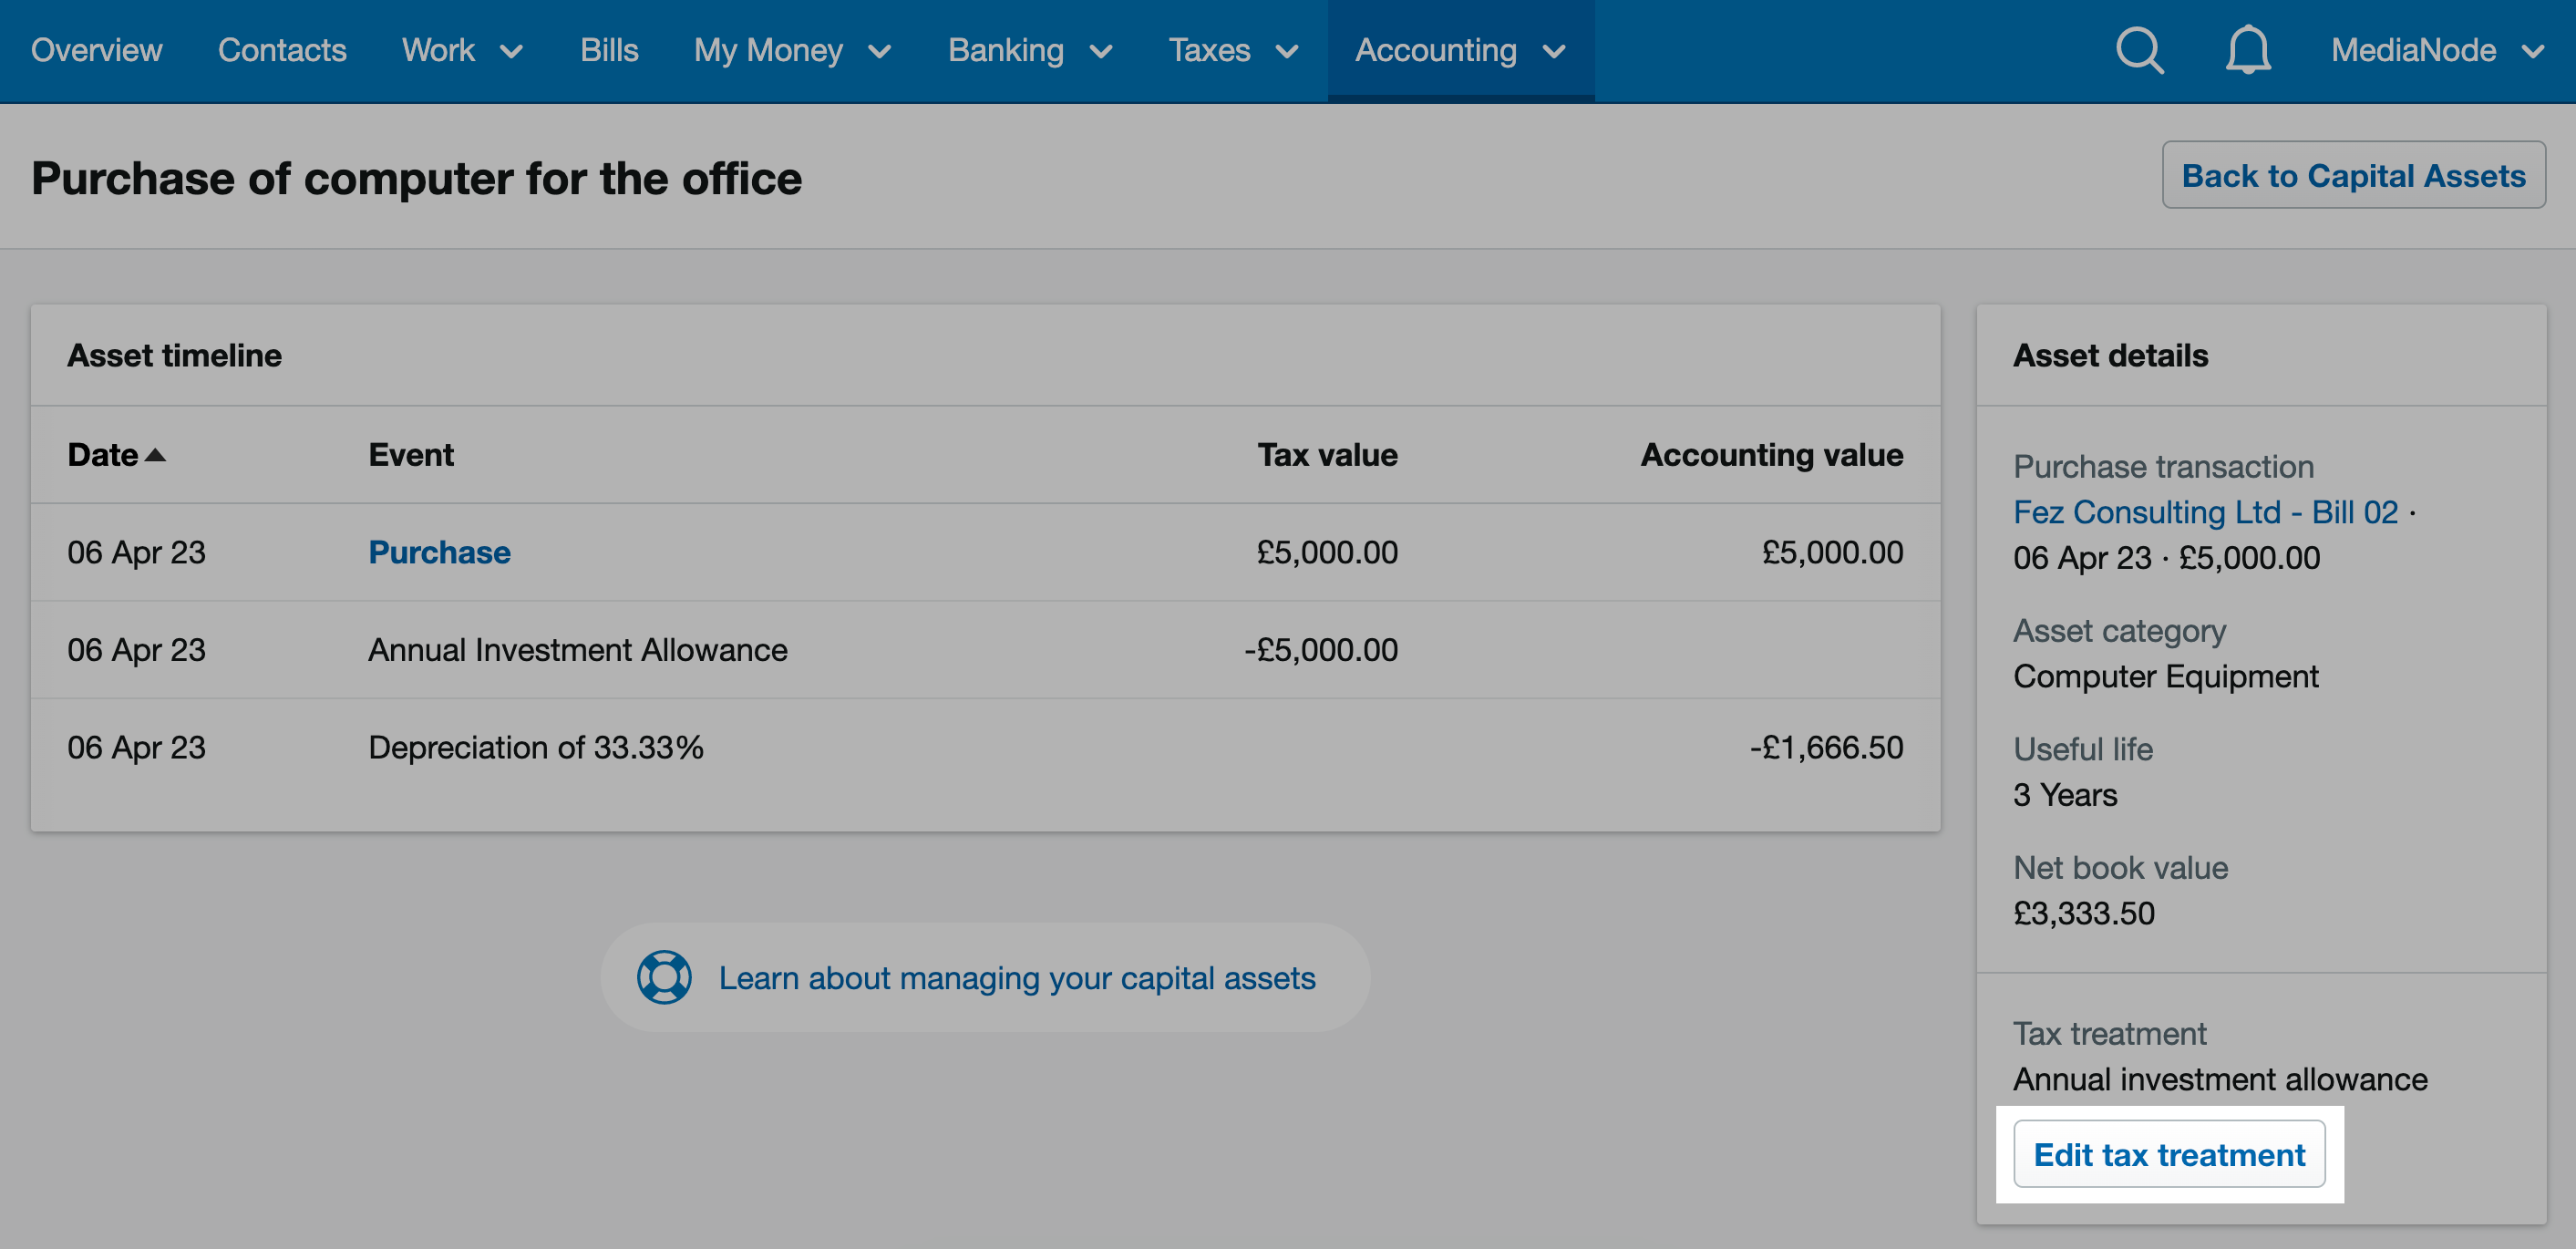Click Learn about managing your capital assets
The image size is (2576, 1249).
[1017, 978]
